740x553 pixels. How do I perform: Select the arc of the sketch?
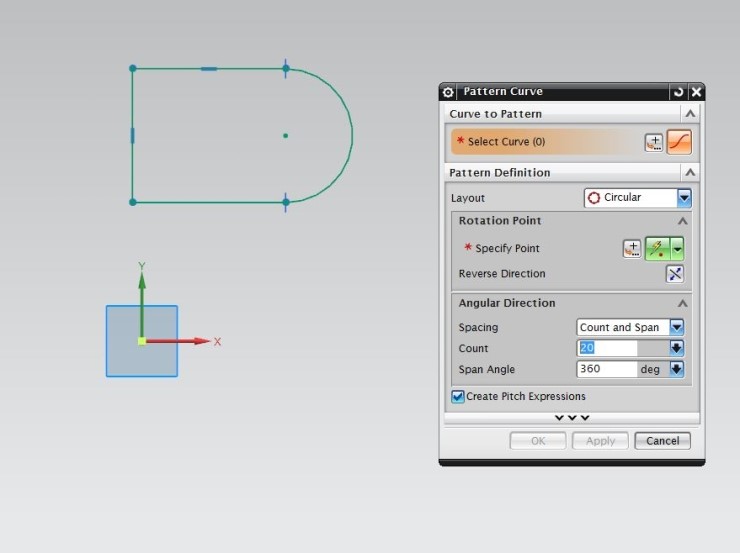(x=352, y=135)
